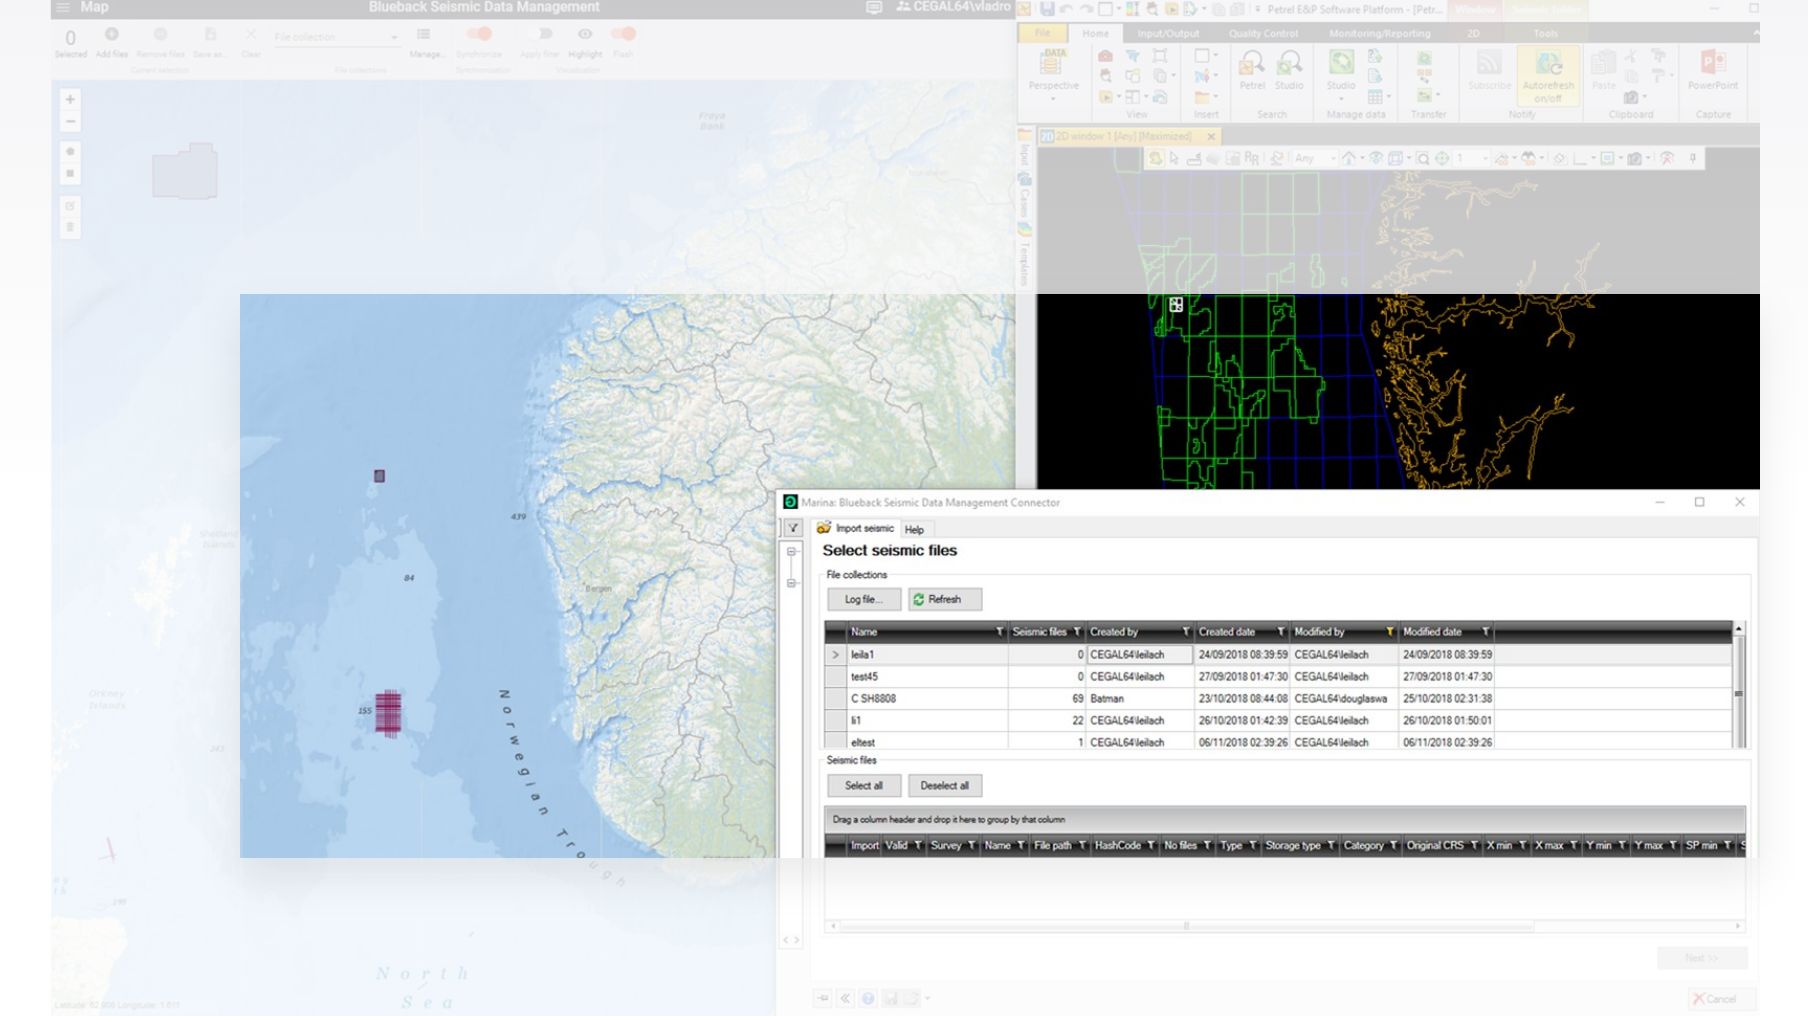Open the hamburger menu next to Map
The height and width of the screenshot is (1016, 1808).
pyautogui.click(x=63, y=7)
